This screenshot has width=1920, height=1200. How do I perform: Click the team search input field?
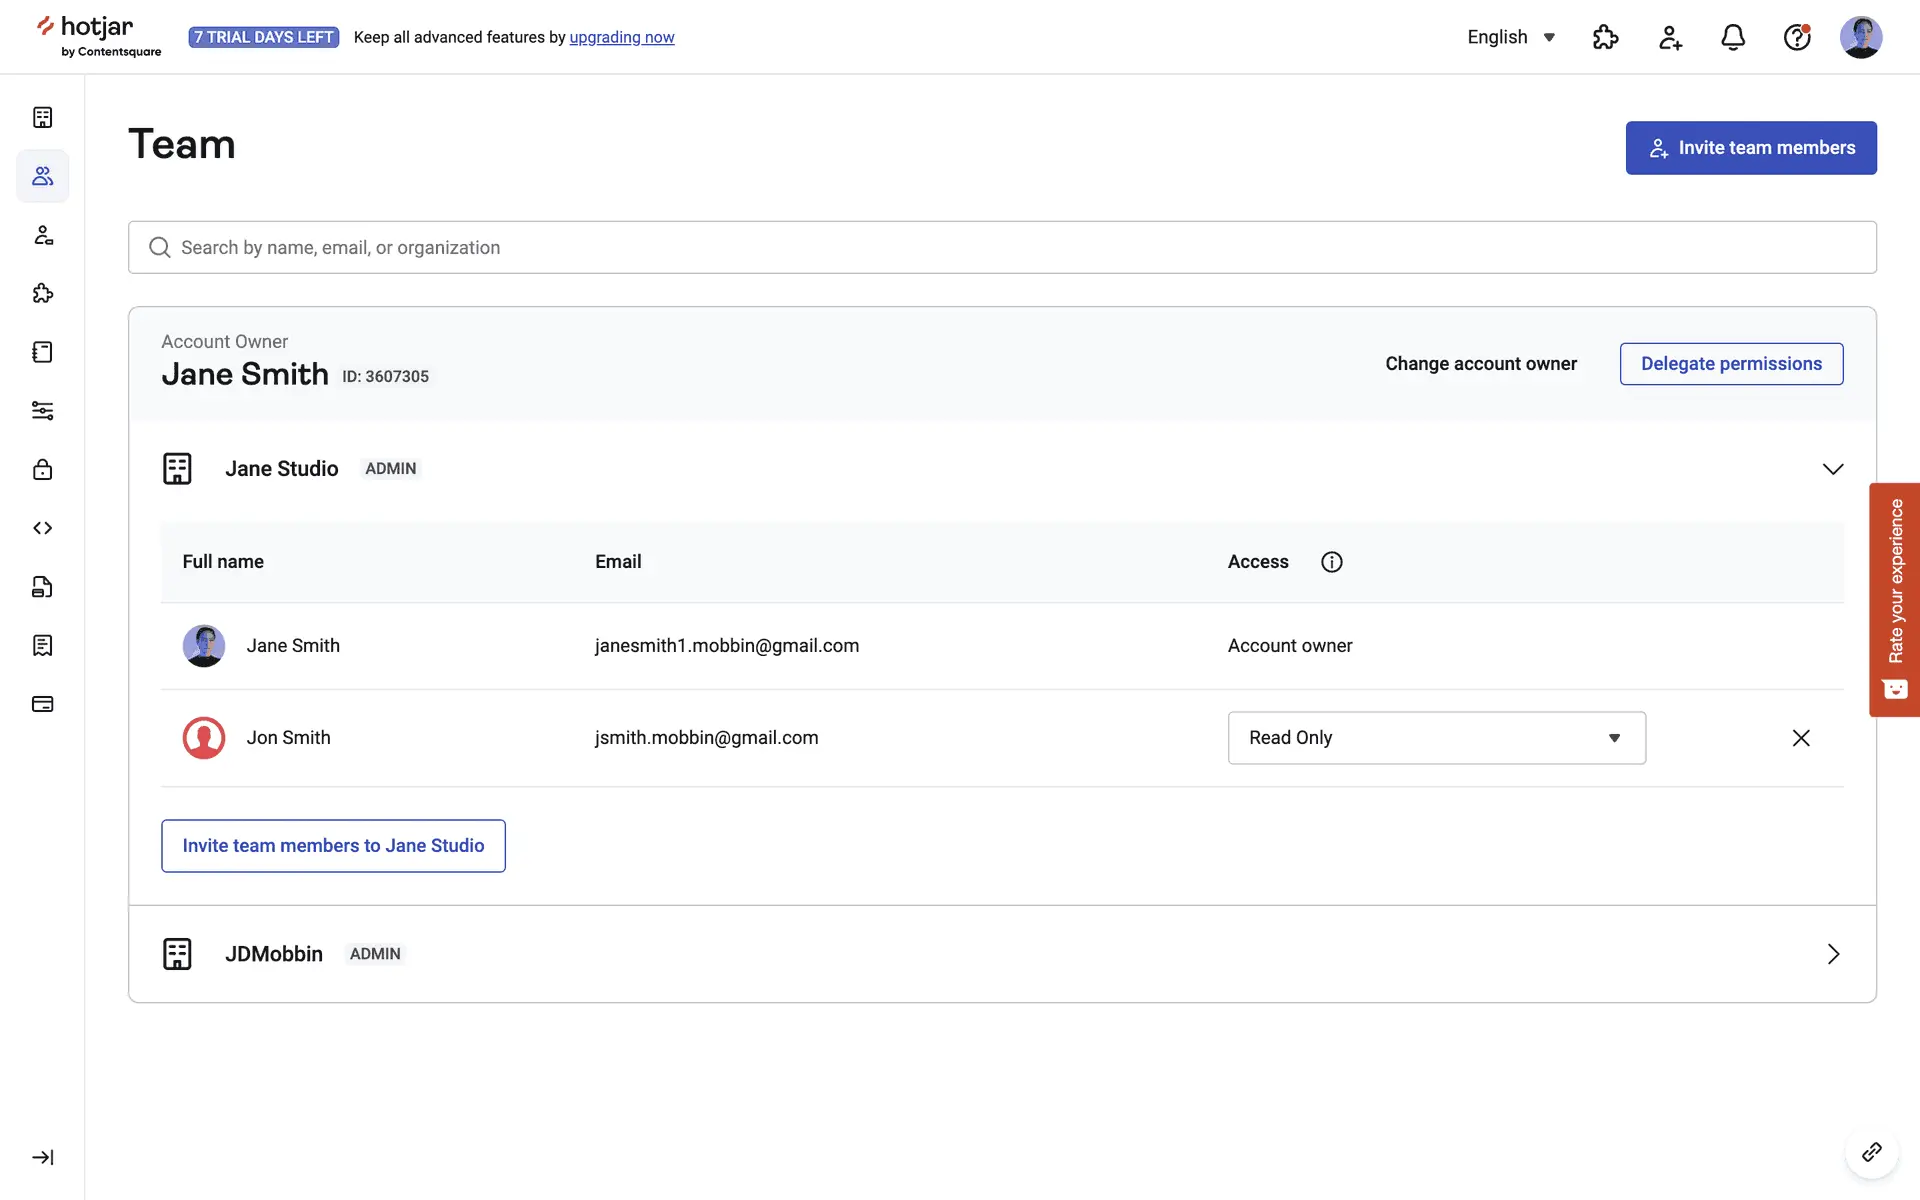coord(1000,247)
